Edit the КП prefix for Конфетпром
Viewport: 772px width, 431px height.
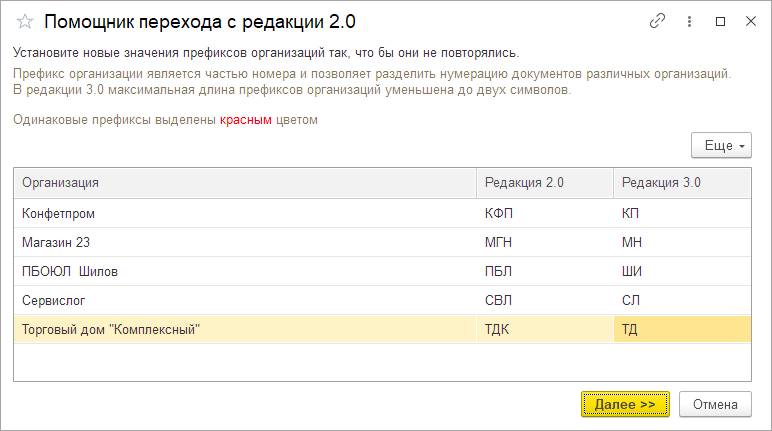[682, 214]
